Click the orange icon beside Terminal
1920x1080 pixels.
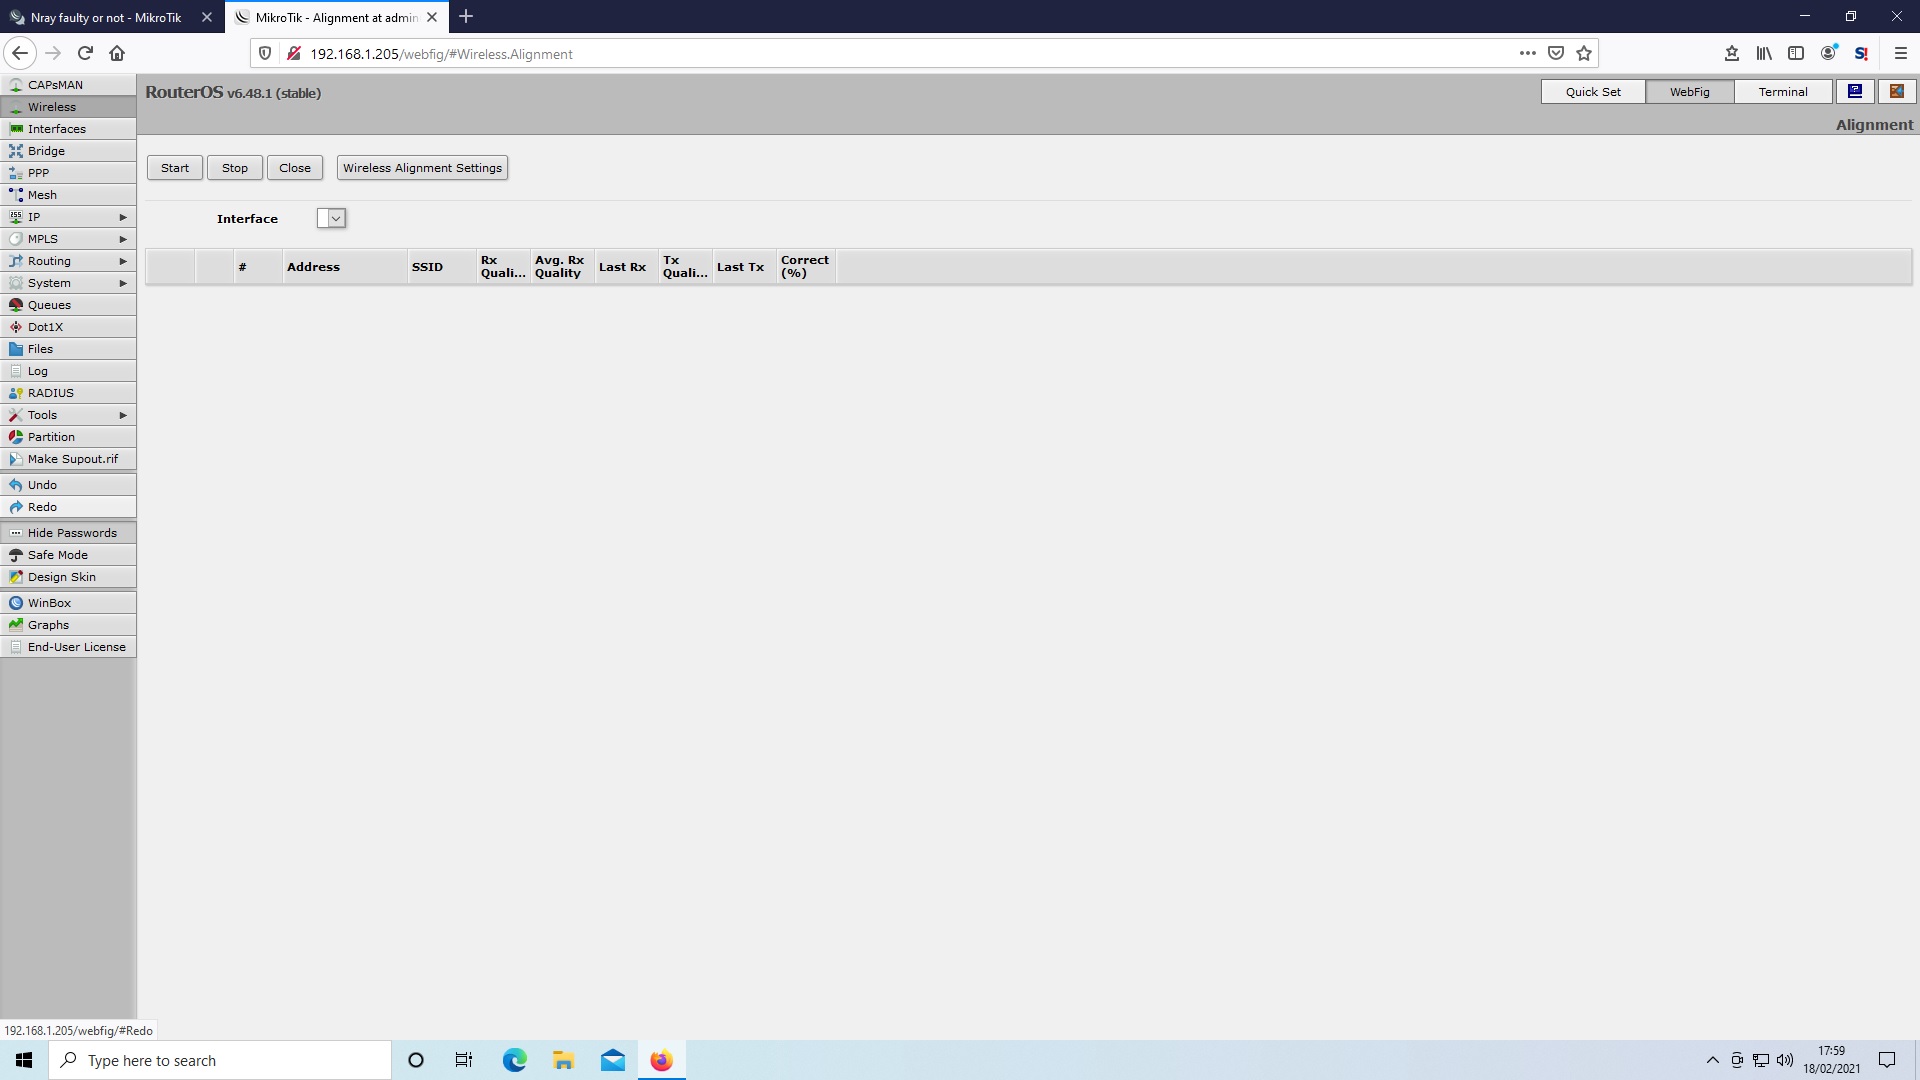[x=1896, y=91]
